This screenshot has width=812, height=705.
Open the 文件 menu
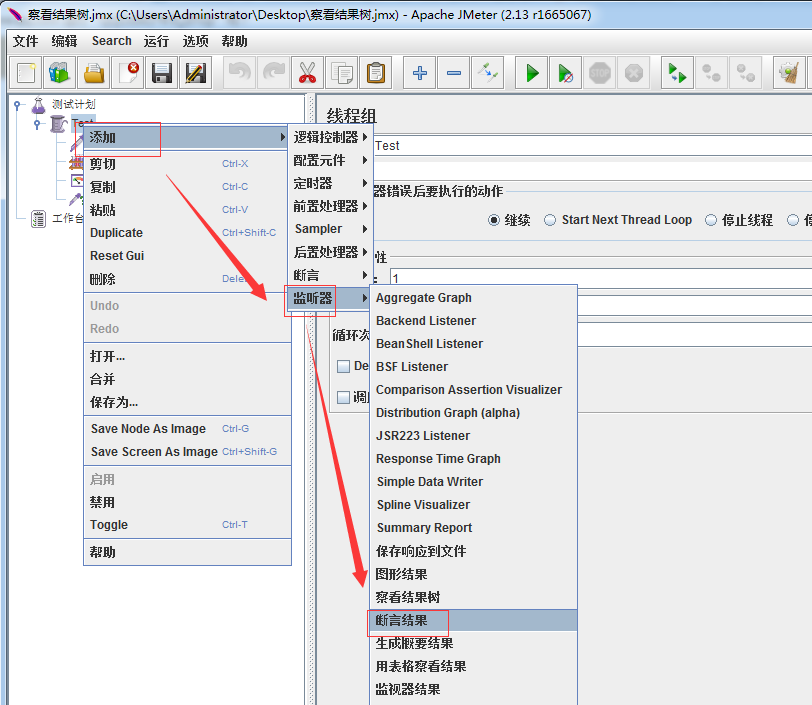tap(25, 41)
